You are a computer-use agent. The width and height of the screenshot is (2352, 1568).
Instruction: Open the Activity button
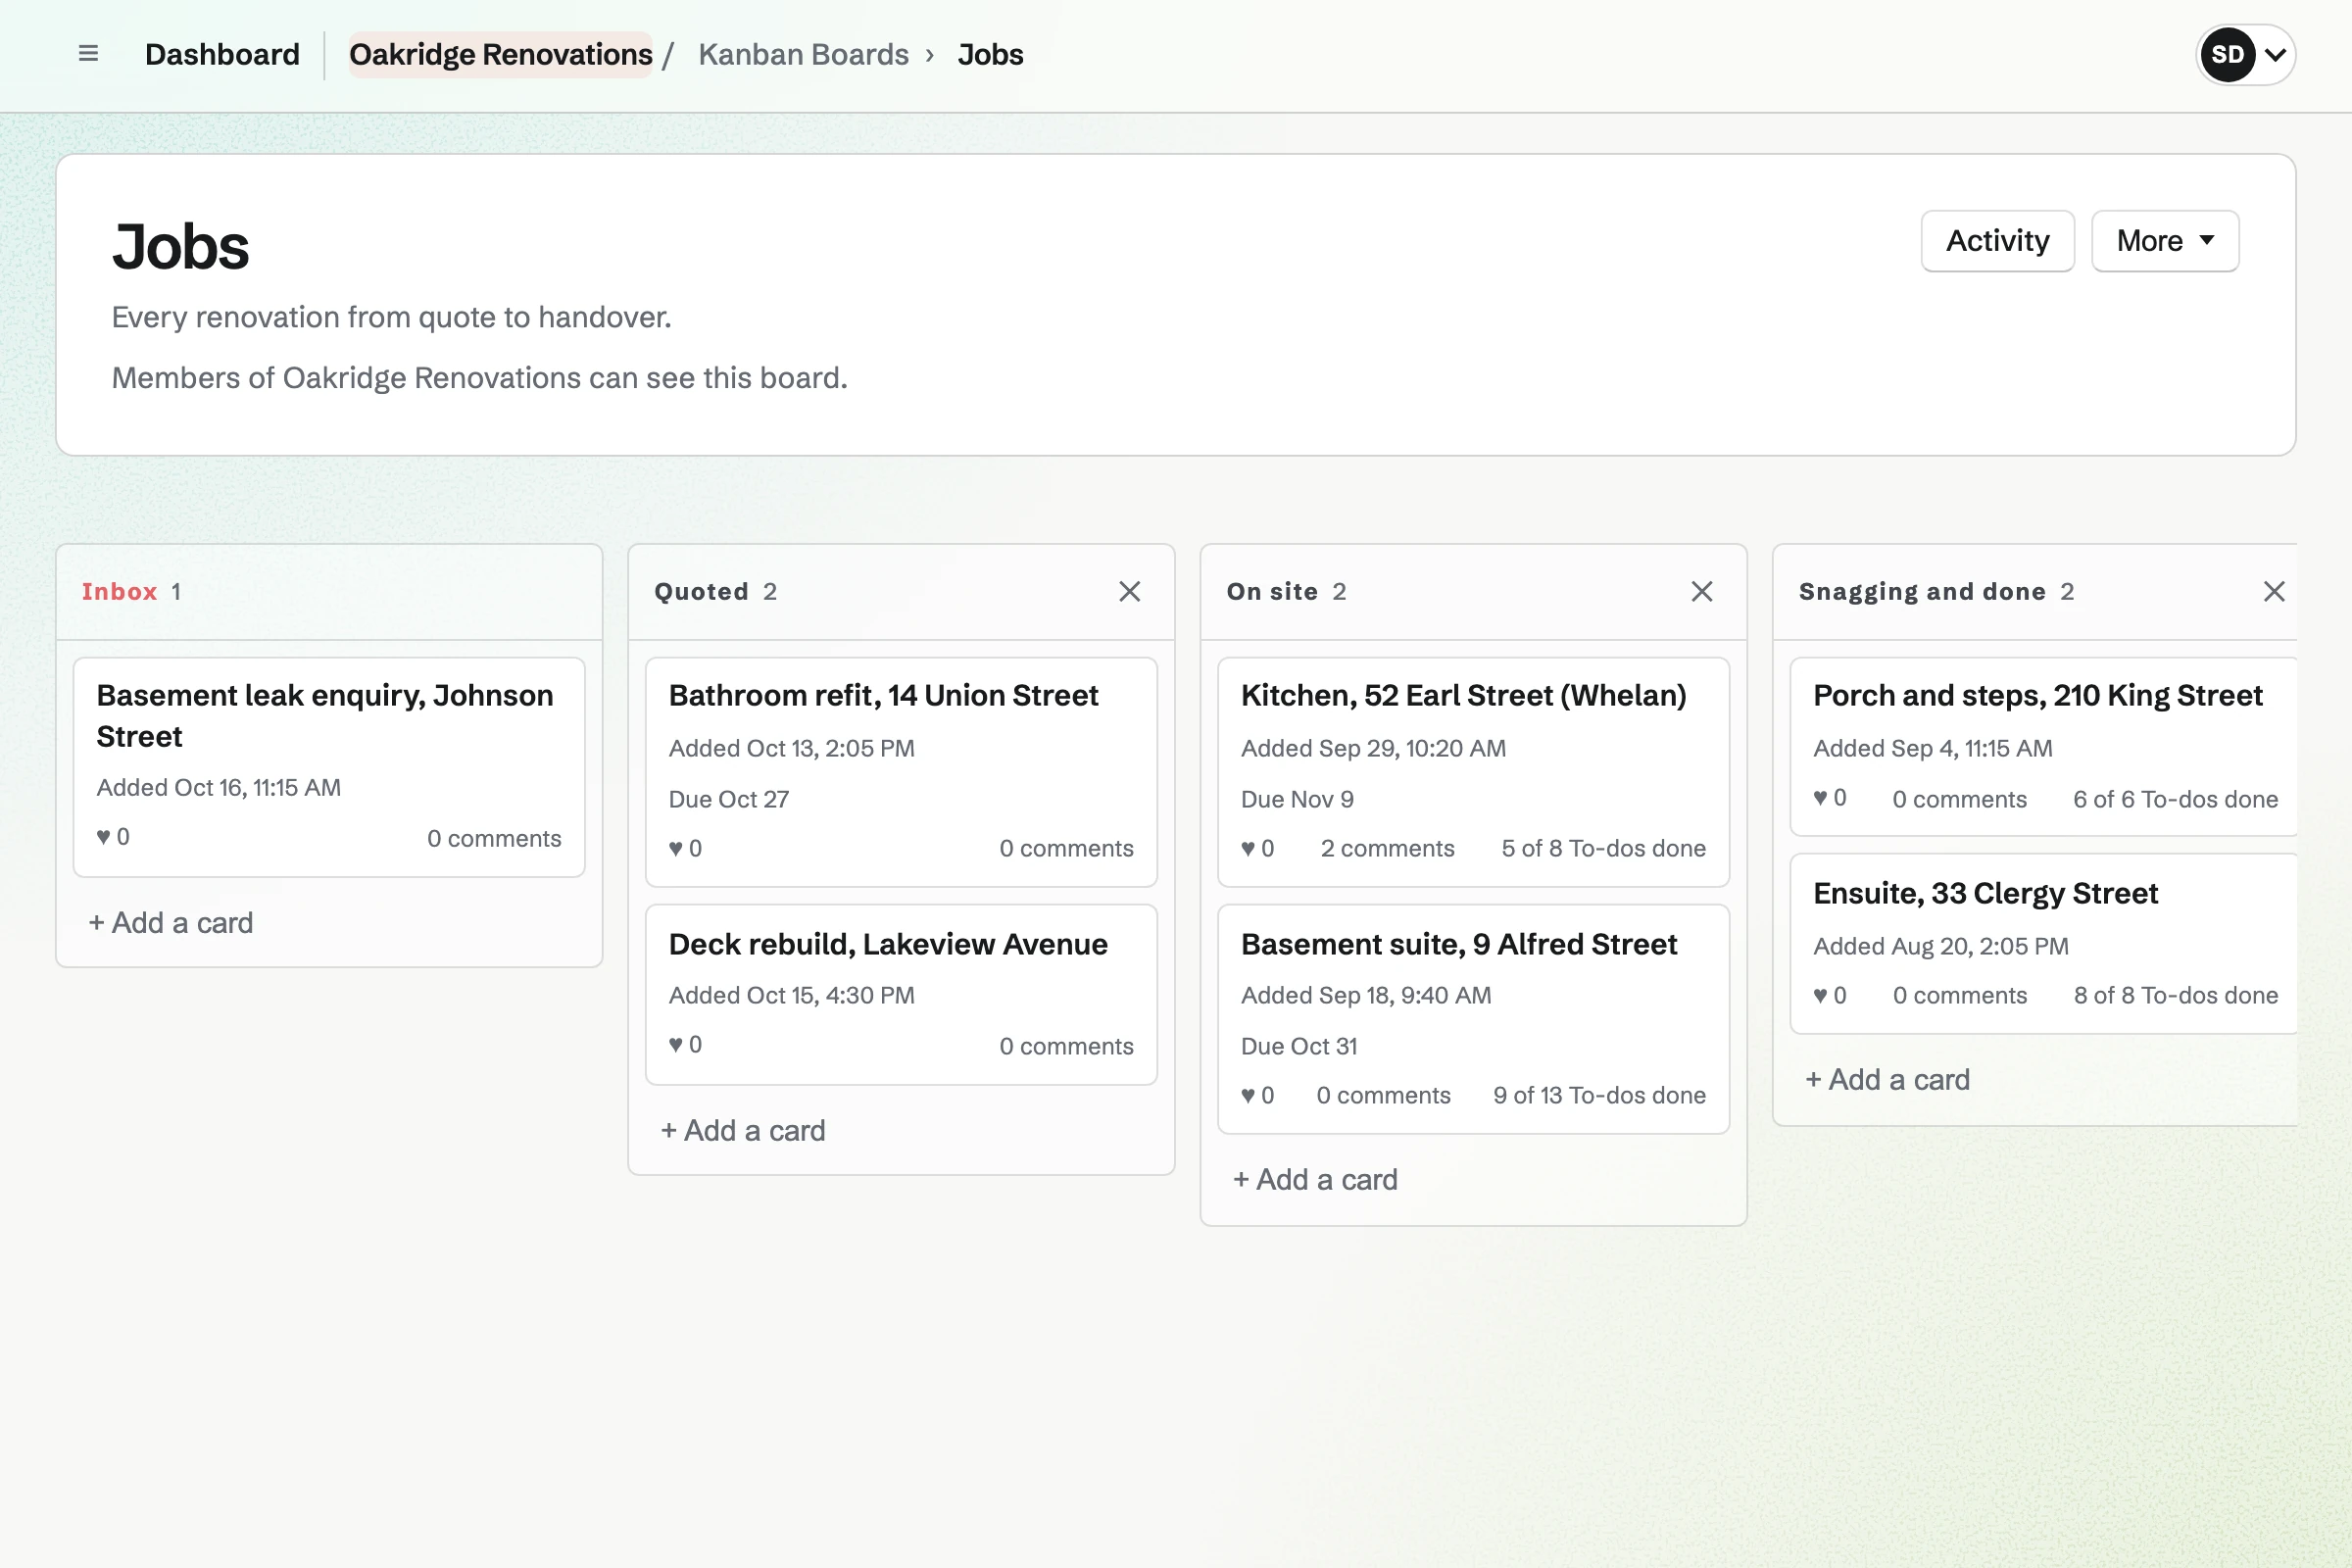[x=1997, y=241]
